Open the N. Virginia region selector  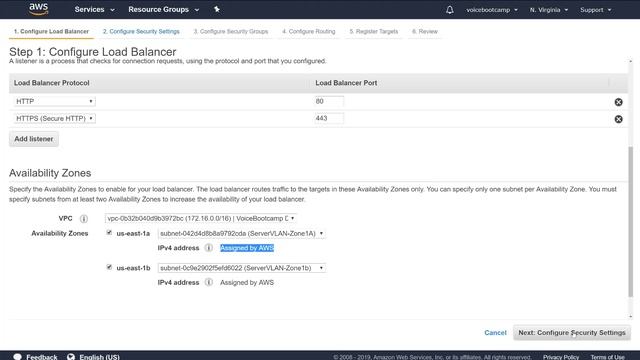tap(549, 9)
